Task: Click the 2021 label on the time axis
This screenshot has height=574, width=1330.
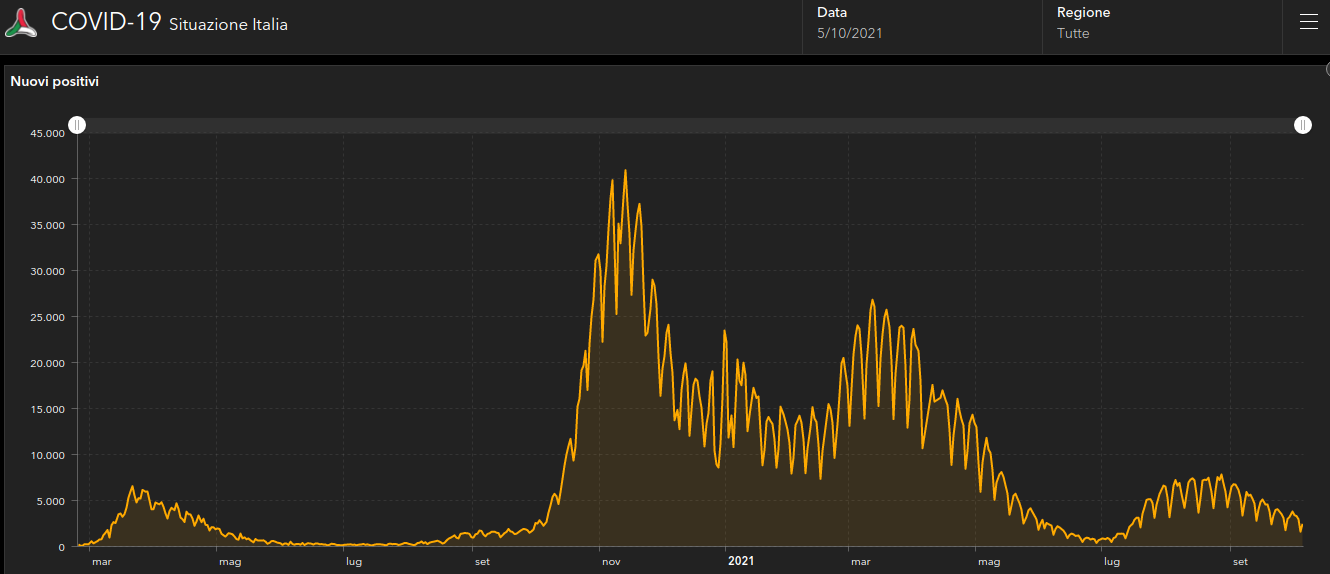Action: click(741, 561)
